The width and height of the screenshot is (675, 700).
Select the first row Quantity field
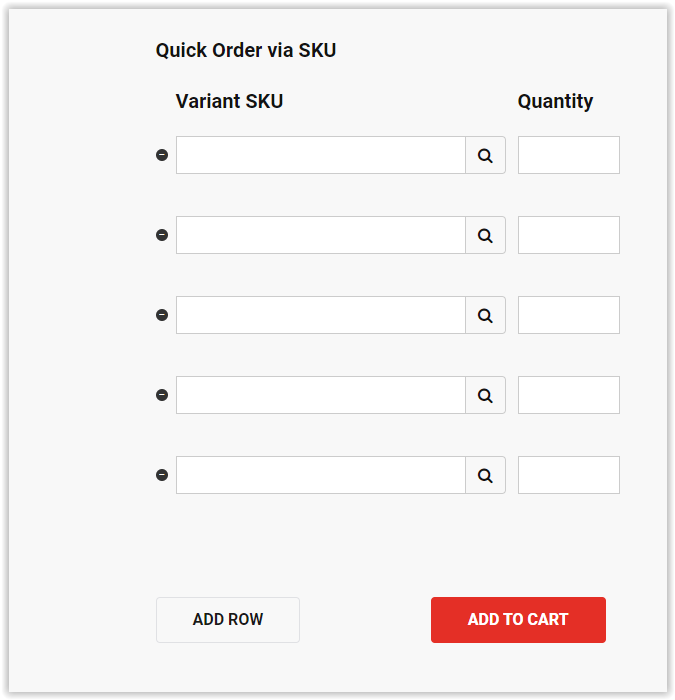tap(569, 155)
